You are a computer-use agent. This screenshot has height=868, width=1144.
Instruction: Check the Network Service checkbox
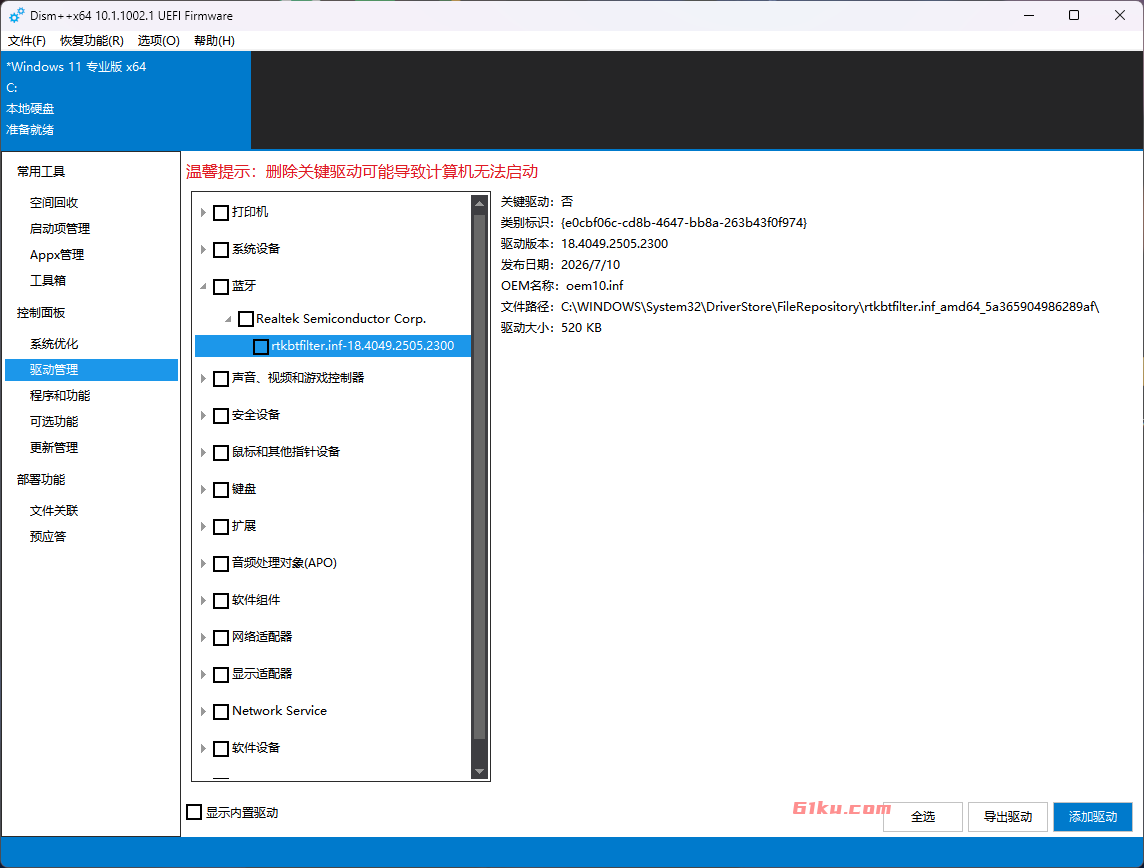pyautogui.click(x=221, y=712)
